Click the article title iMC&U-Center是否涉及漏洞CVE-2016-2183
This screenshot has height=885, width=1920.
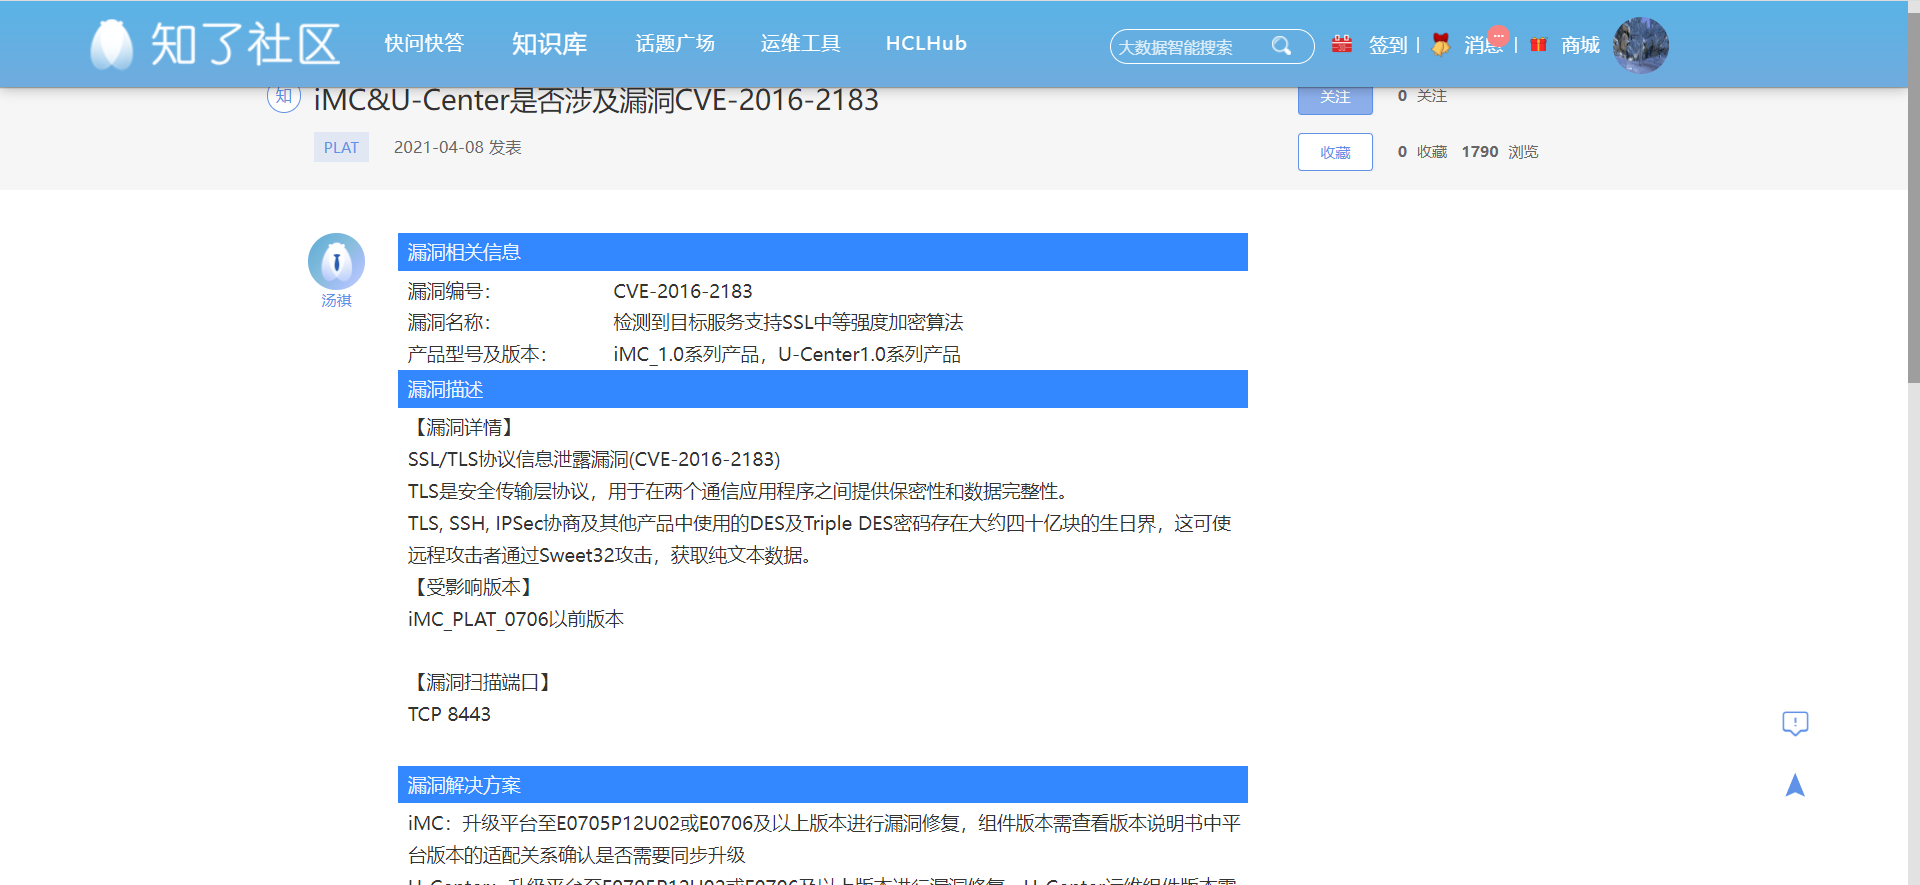[x=596, y=100]
